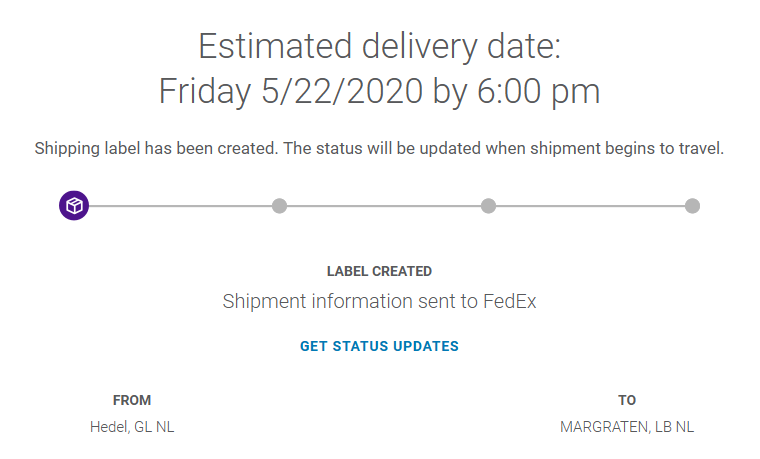Click the word FedEx in status line
The image size is (760, 459).
tap(509, 301)
